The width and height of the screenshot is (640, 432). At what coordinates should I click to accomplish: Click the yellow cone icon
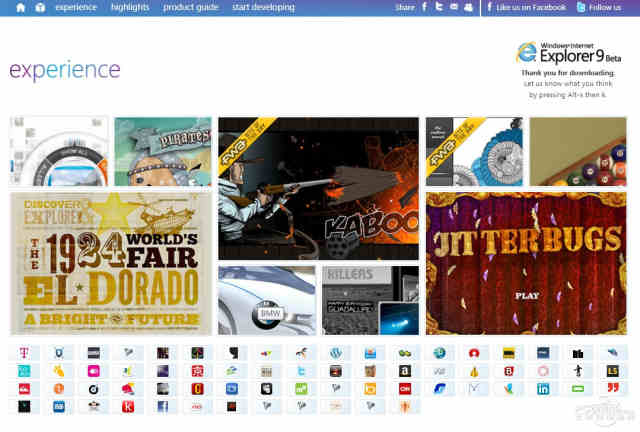coord(474,371)
